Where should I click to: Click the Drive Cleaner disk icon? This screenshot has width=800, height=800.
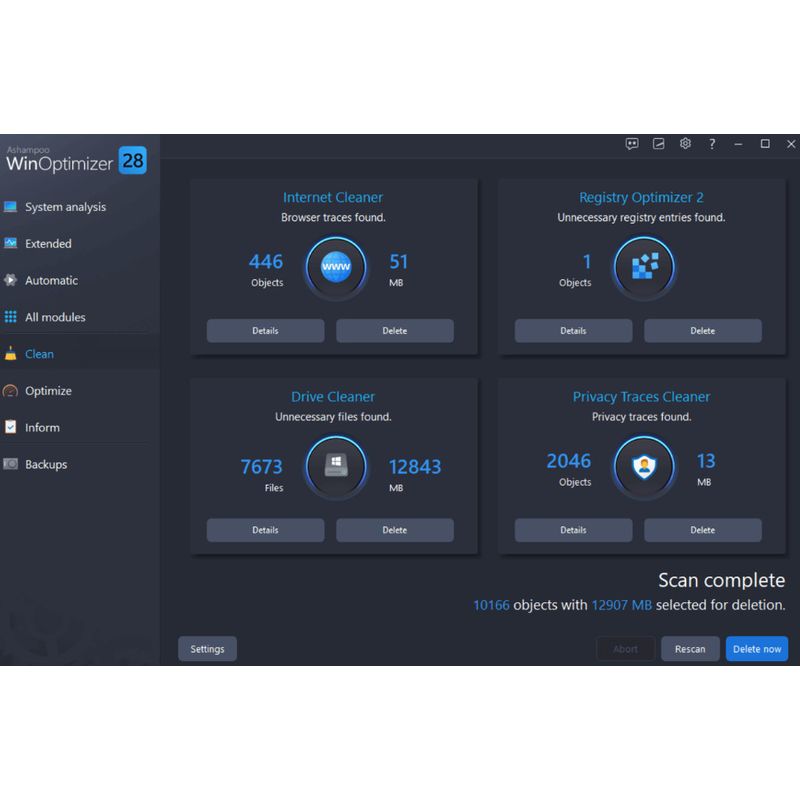[x=336, y=467]
